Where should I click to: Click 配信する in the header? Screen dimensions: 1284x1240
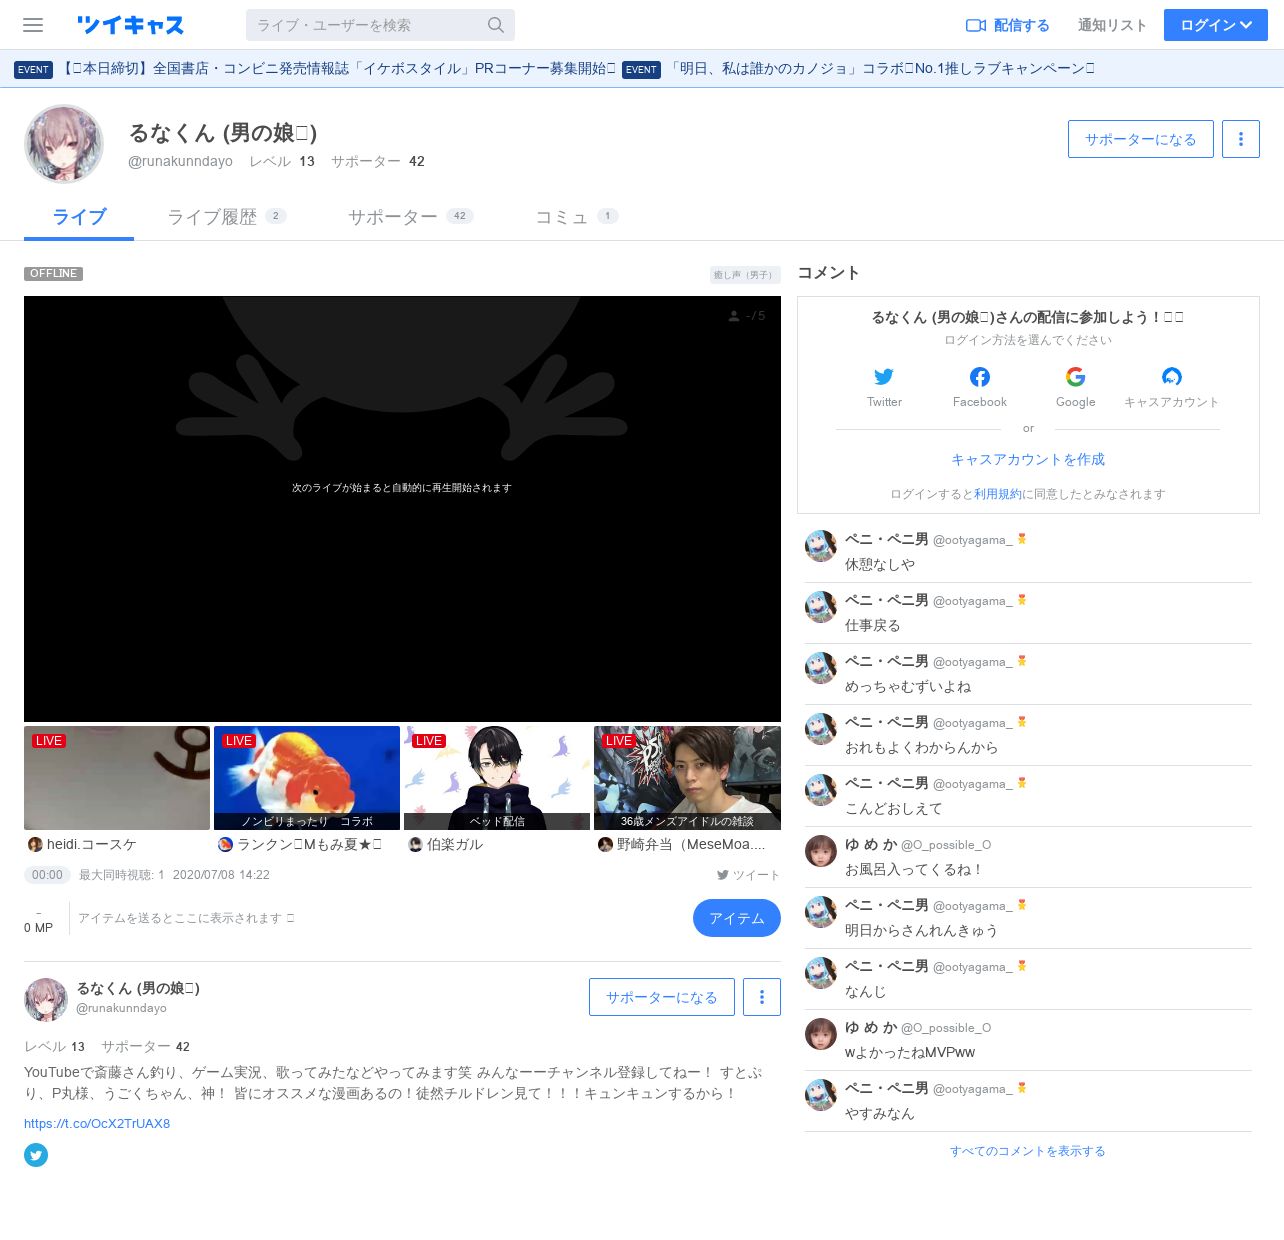(x=1008, y=25)
